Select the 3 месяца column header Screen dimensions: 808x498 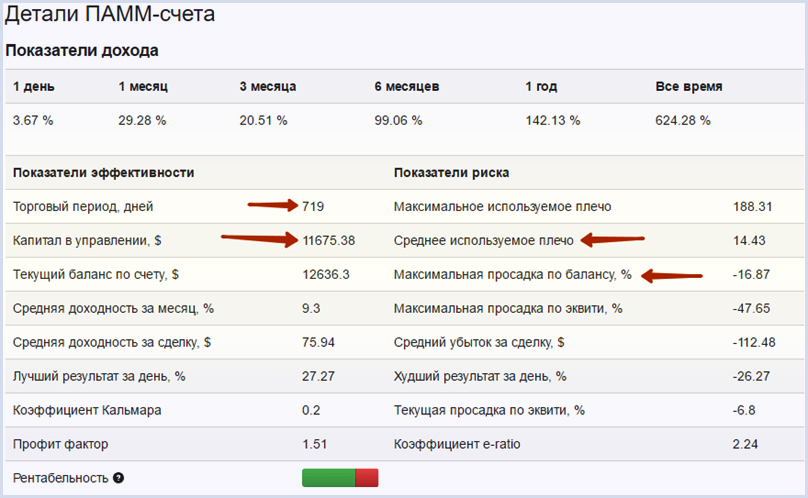click(267, 87)
